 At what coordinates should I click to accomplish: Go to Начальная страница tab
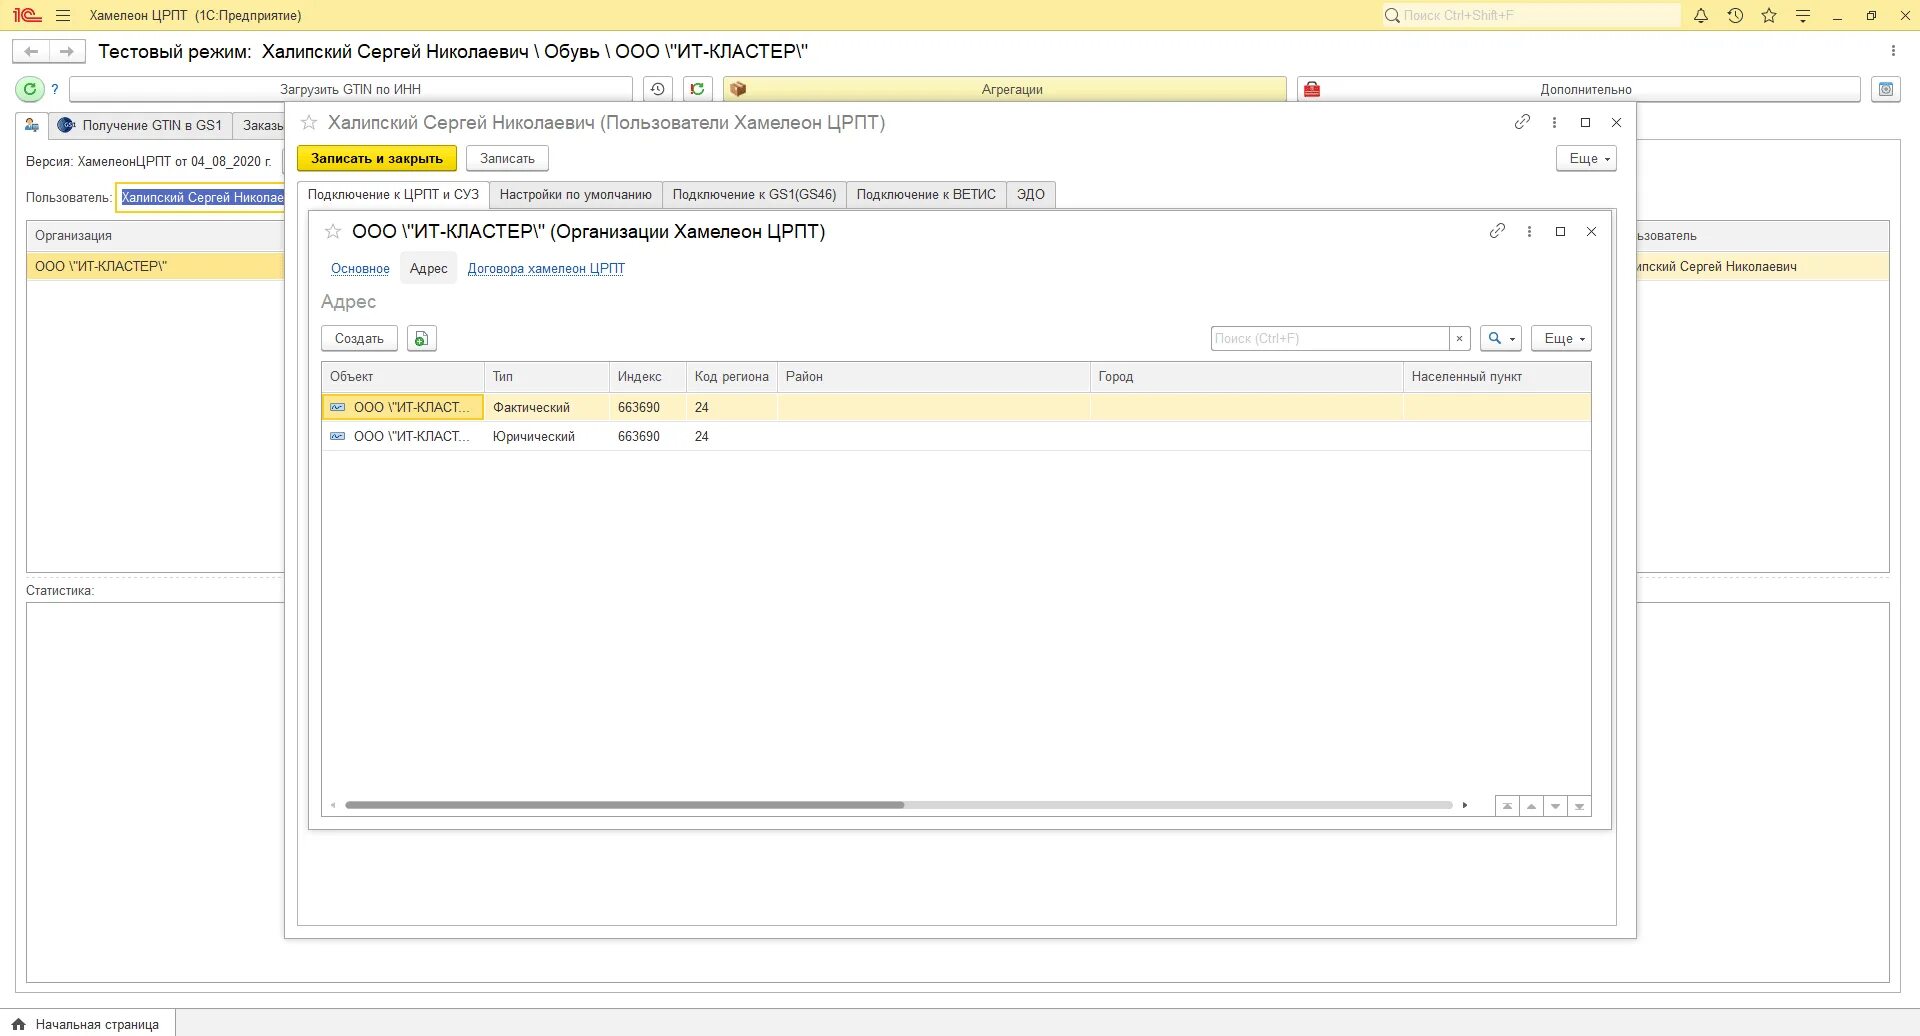pos(87,1024)
